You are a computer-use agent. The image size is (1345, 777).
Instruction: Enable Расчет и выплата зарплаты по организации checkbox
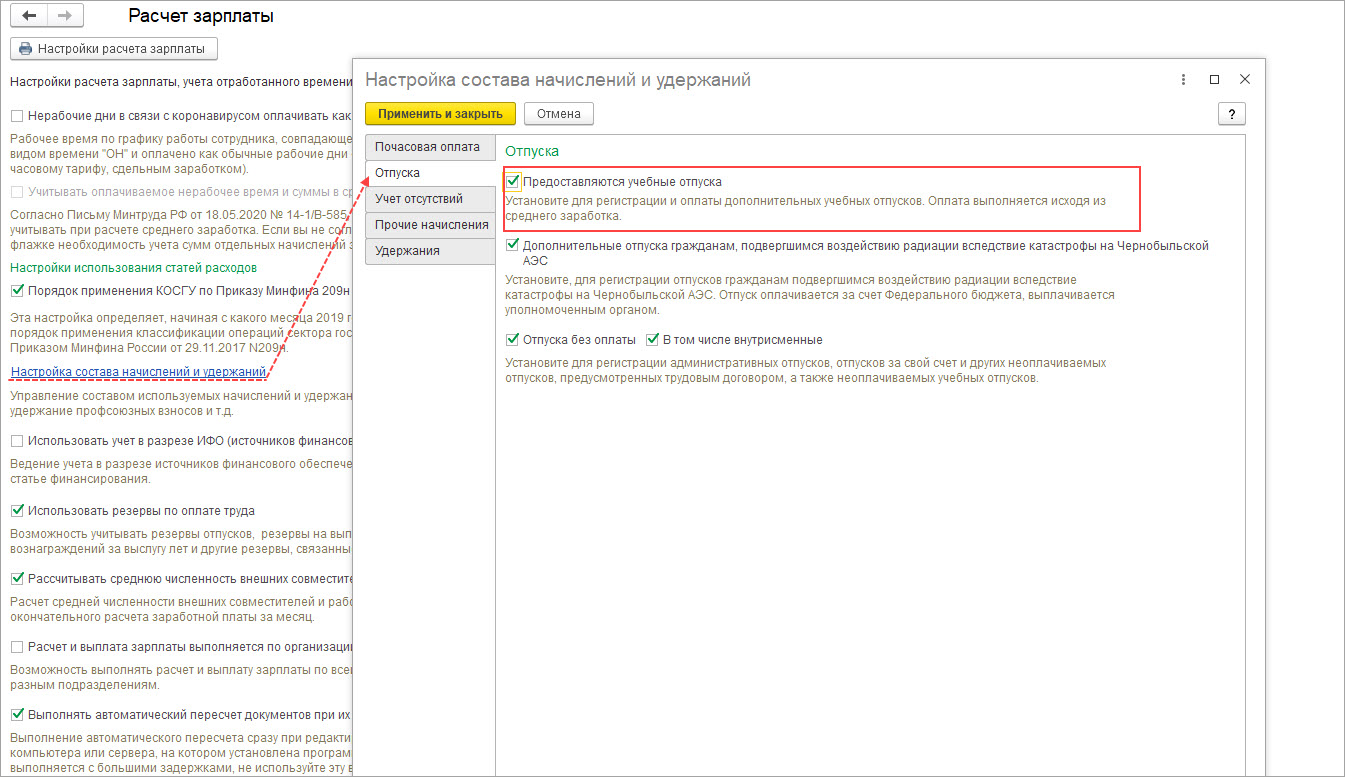point(17,646)
